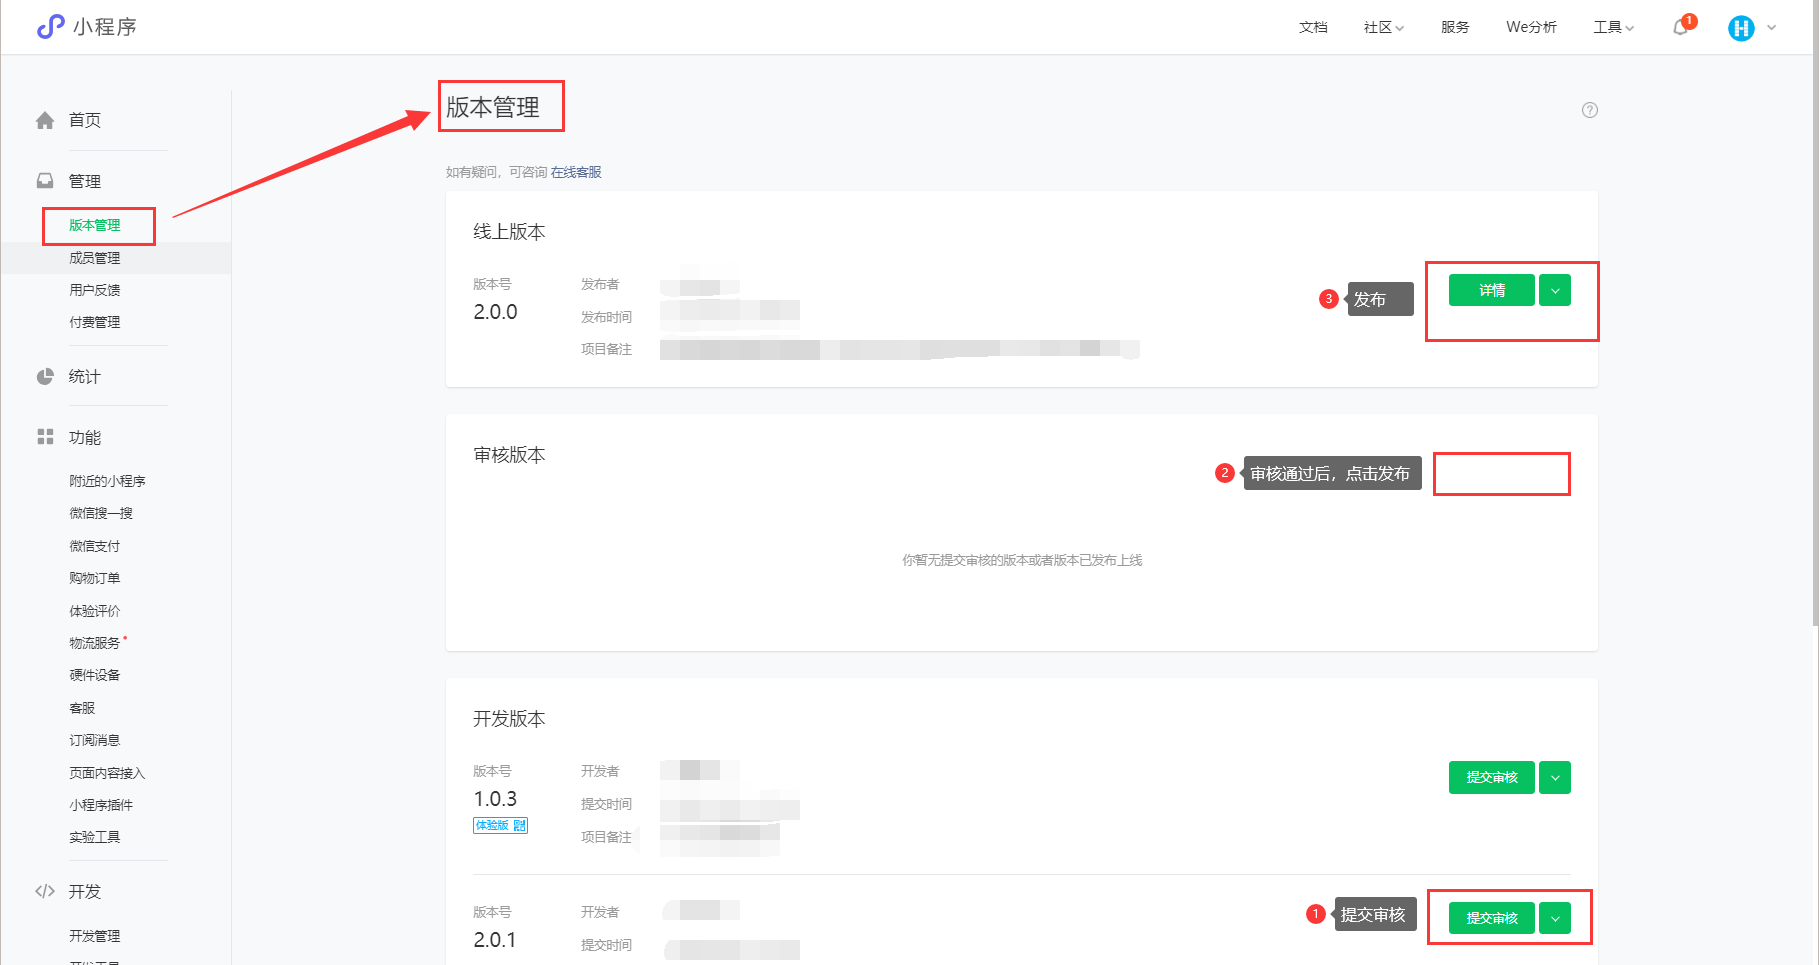Expand the chevron beside the 详情 button
The width and height of the screenshot is (1819, 965).
pos(1554,290)
